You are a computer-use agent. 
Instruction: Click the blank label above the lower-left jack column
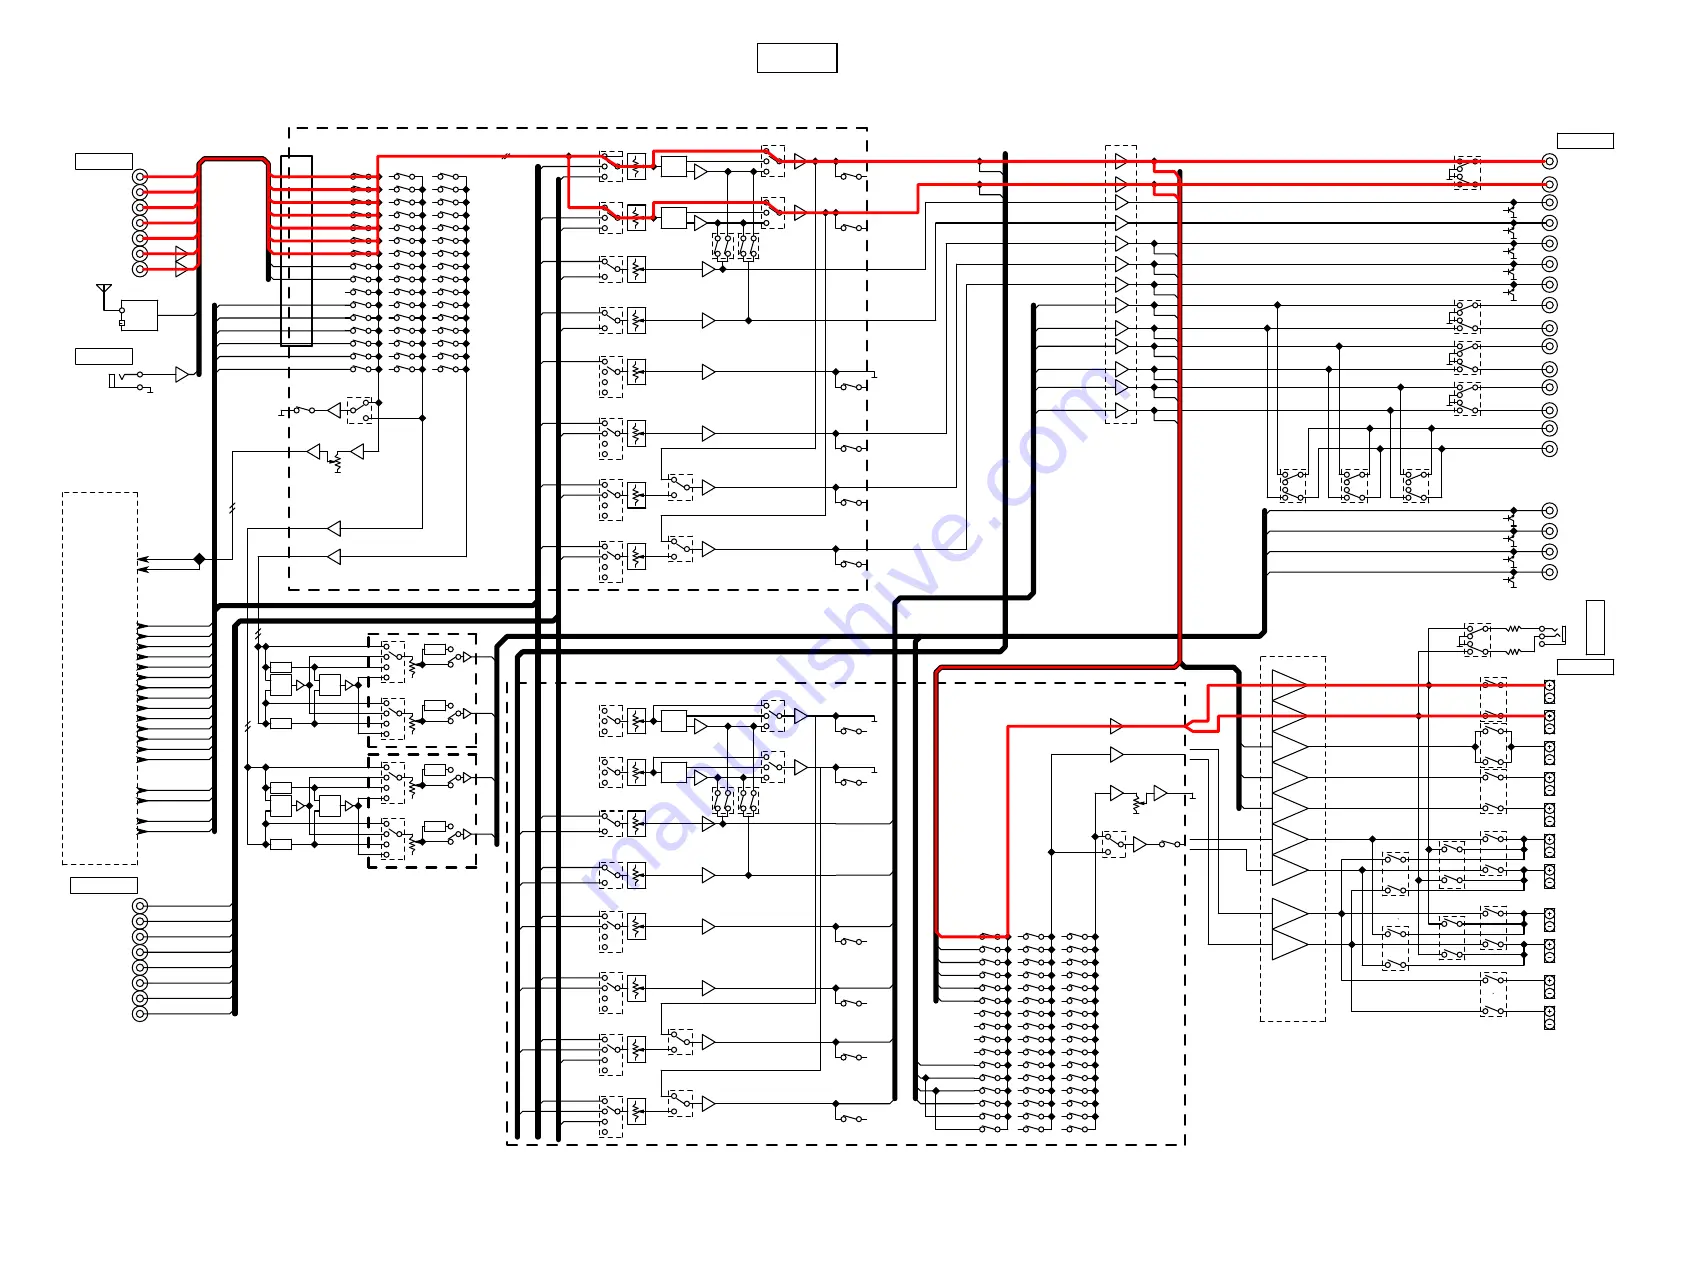click(104, 885)
